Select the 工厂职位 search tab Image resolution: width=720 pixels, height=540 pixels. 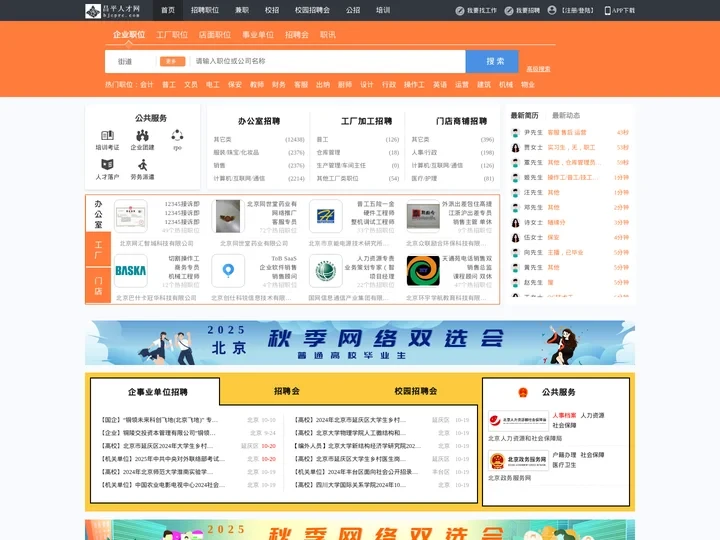[172, 35]
